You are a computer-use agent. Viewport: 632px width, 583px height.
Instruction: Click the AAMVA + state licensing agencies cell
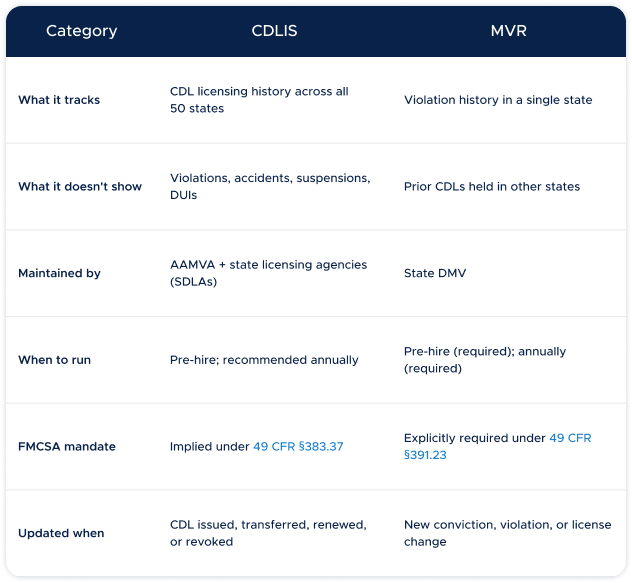[x=268, y=273]
